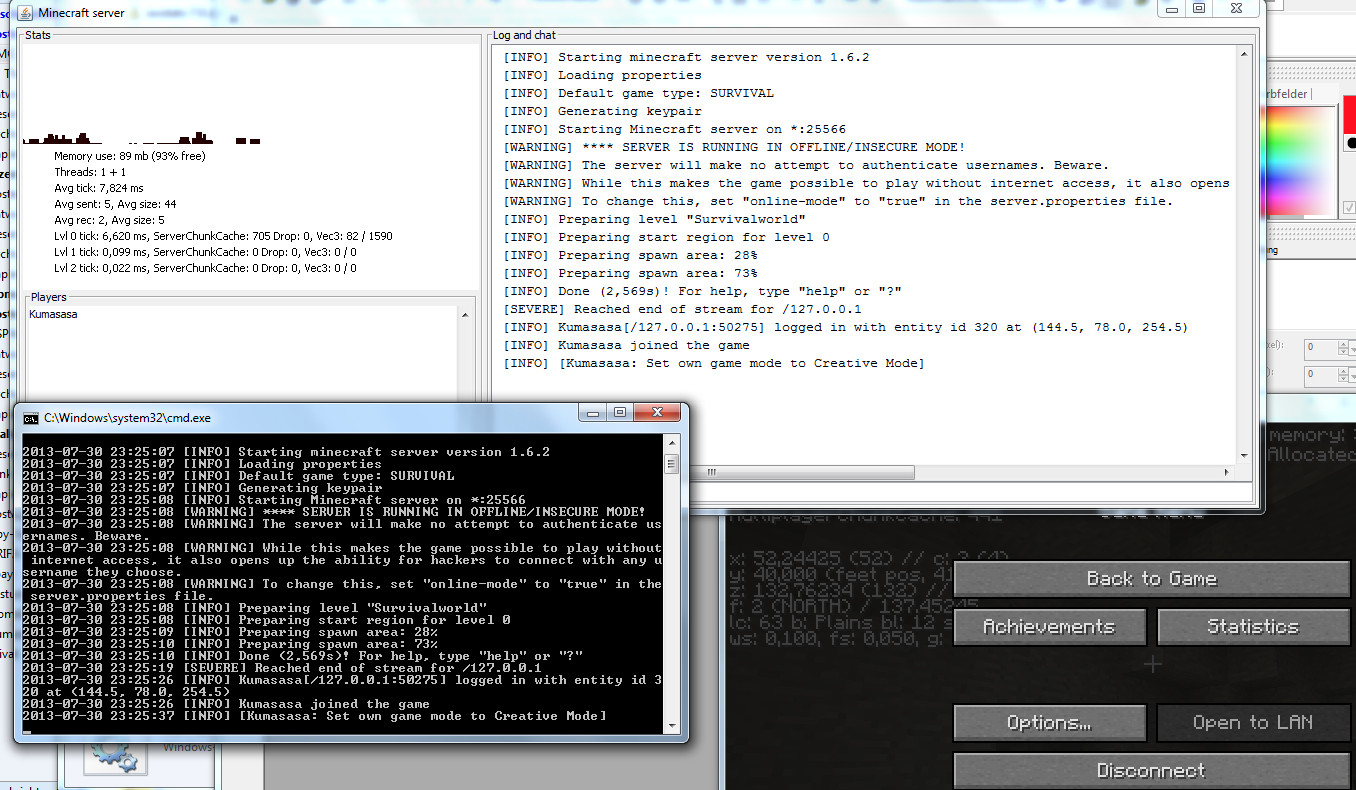Pick a color from the rainbow color field
Screen dimensions: 1356x790
coord(1300,162)
